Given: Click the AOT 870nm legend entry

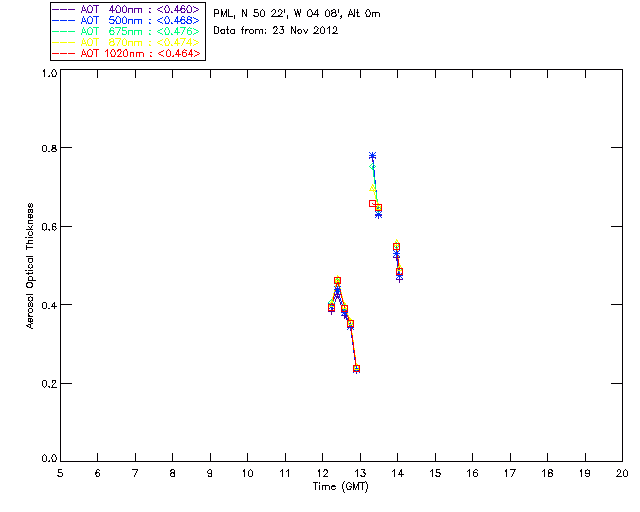Looking at the screenshot, I should [x=126, y=42].
